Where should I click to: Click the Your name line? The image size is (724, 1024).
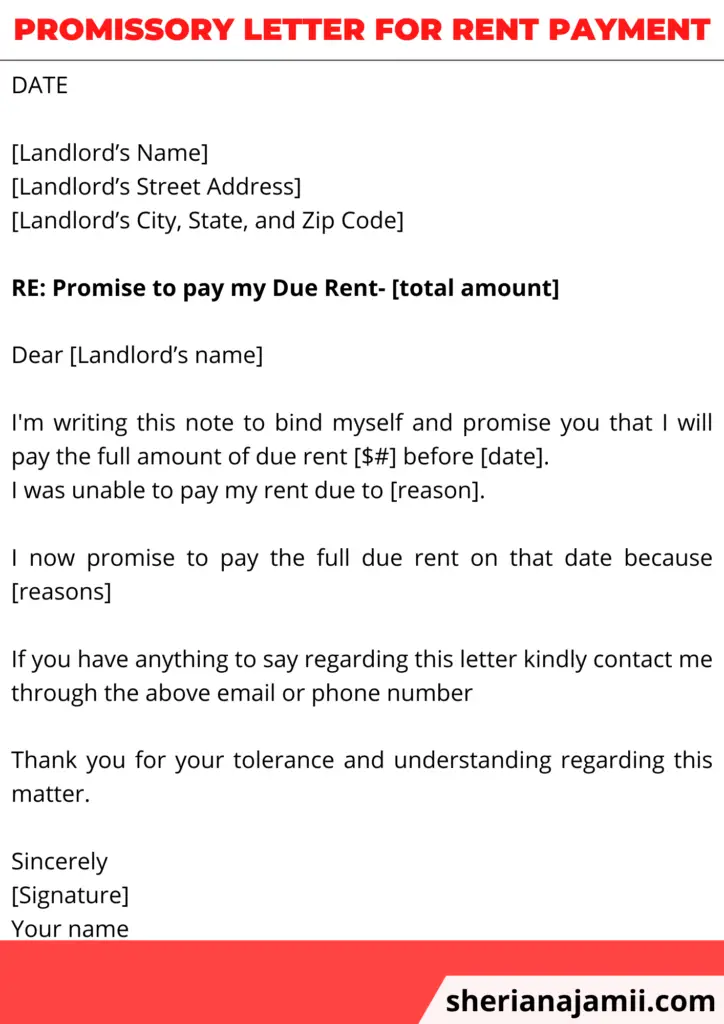click(70, 929)
